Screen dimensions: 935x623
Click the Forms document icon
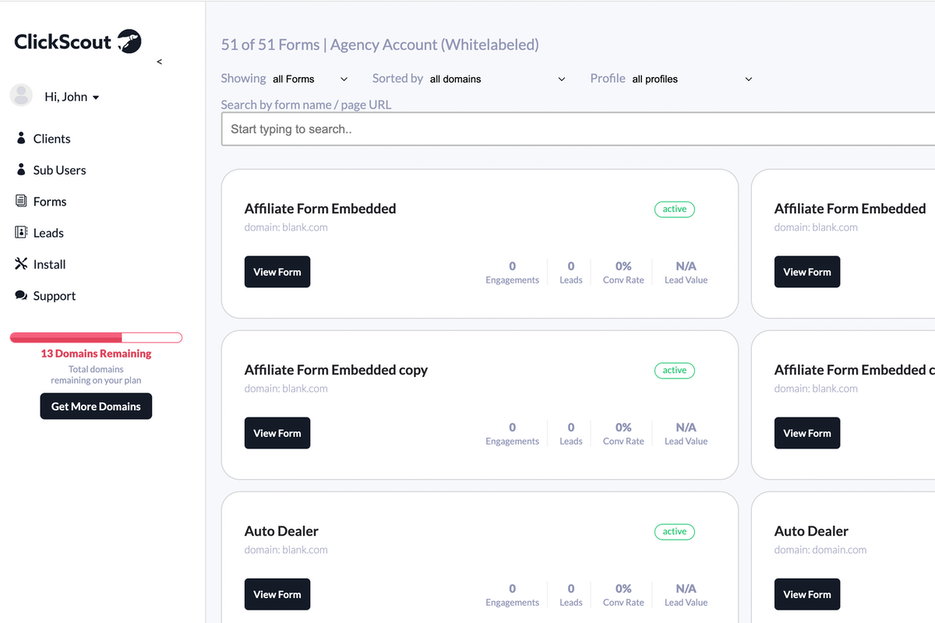pyautogui.click(x=21, y=201)
